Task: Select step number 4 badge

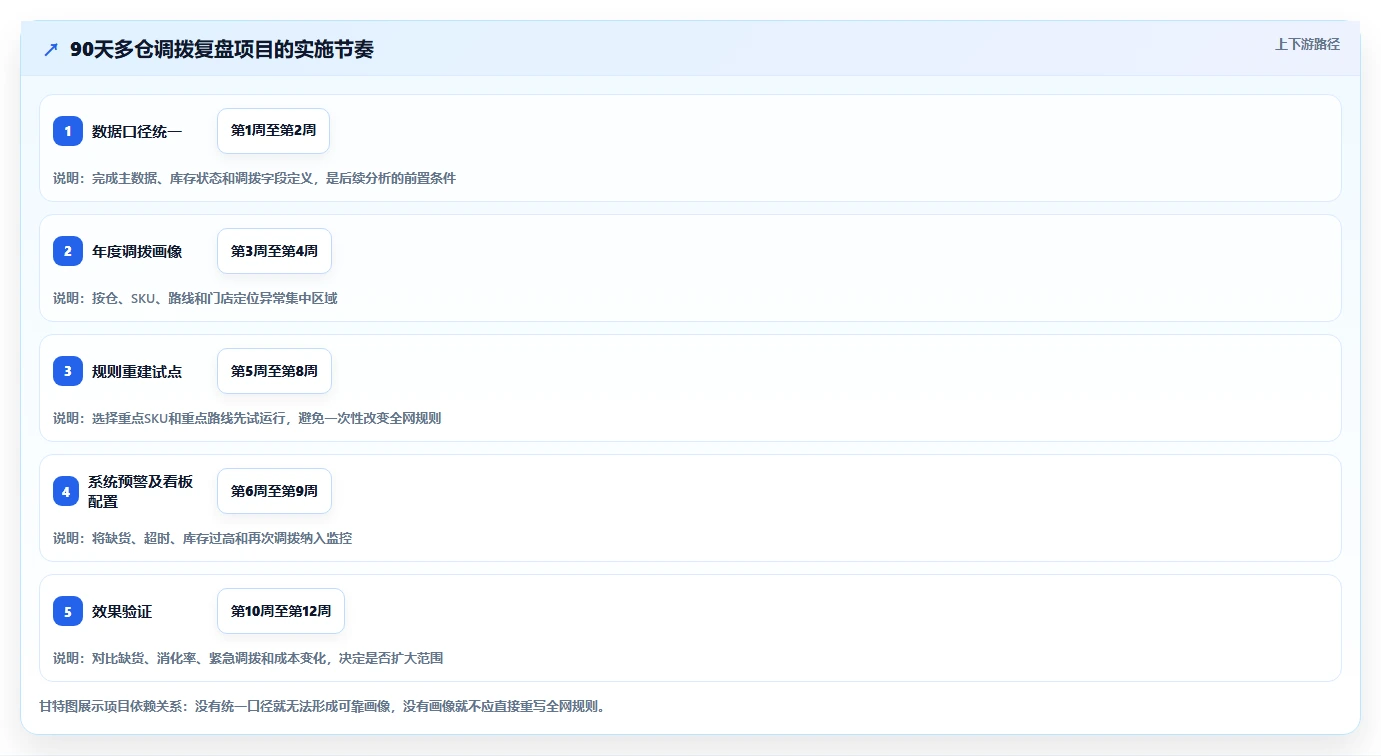Action: (68, 491)
